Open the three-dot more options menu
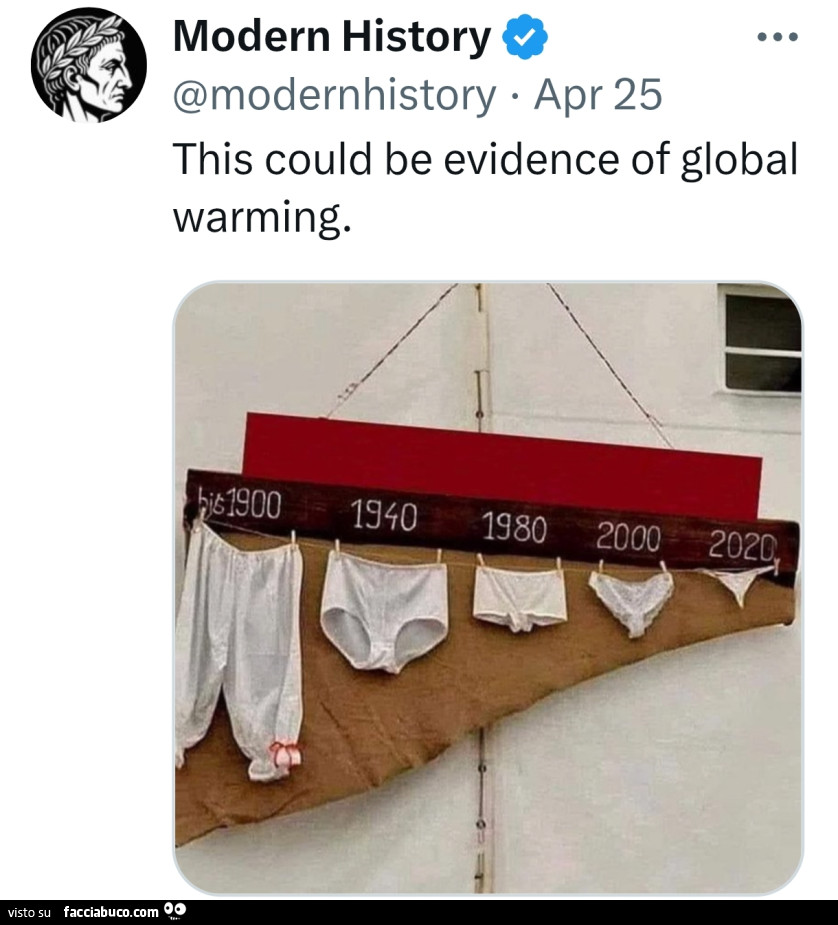838x925 pixels. 777,37
